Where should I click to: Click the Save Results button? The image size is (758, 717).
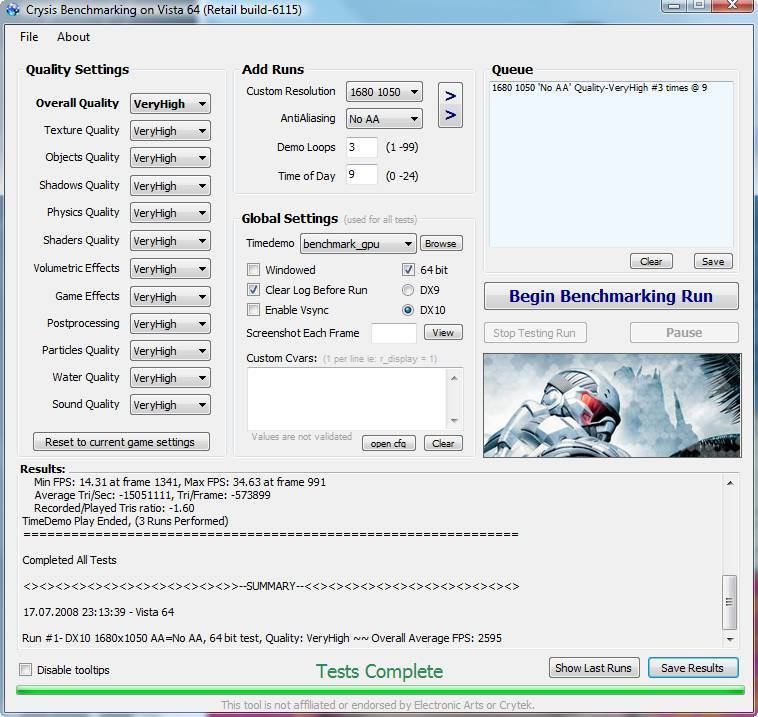click(693, 668)
